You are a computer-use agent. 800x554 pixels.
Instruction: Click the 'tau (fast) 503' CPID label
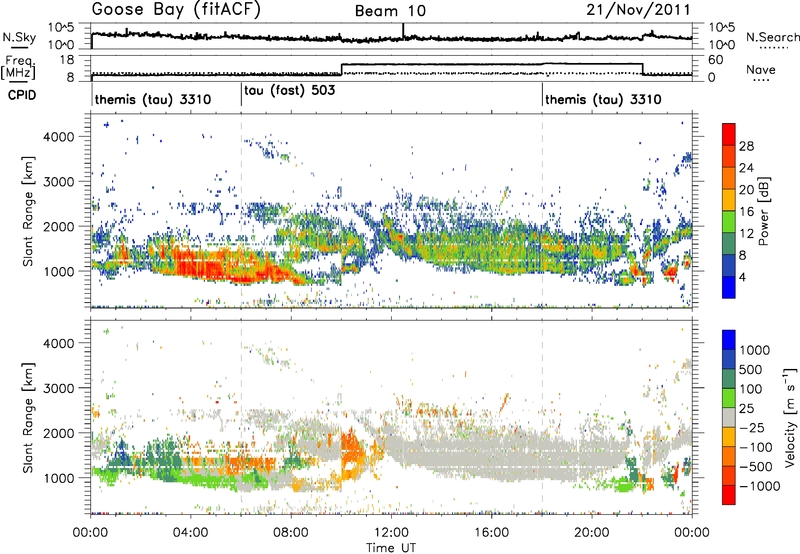[x=290, y=91]
